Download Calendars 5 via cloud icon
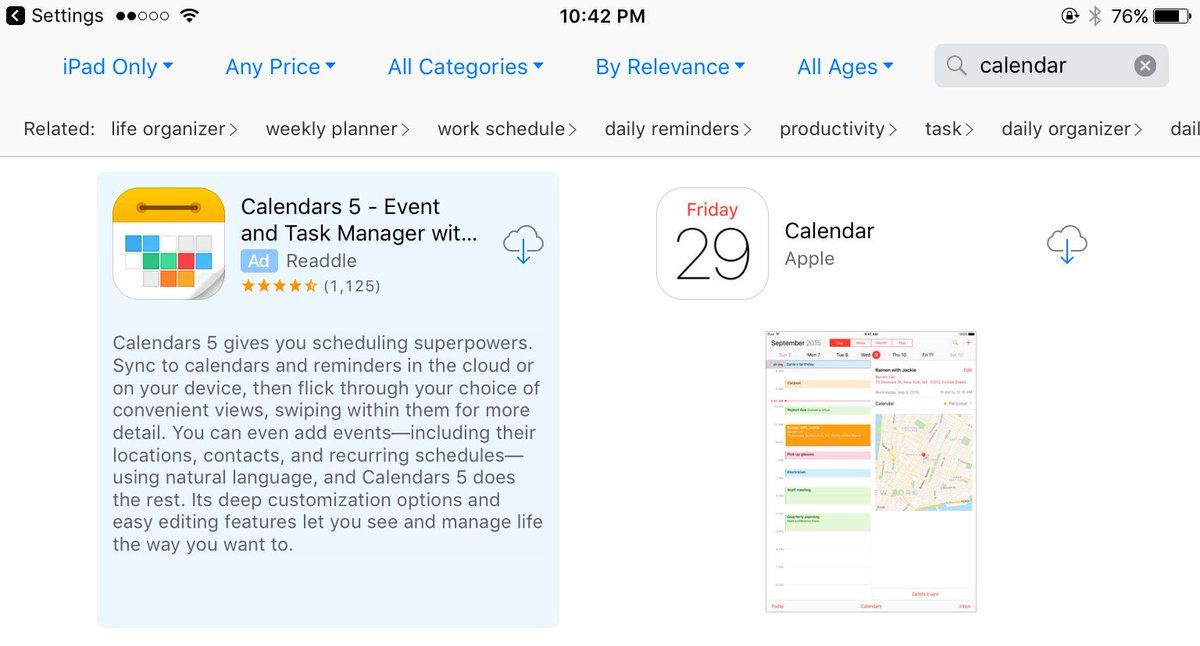1200x646 pixels. 523,244
